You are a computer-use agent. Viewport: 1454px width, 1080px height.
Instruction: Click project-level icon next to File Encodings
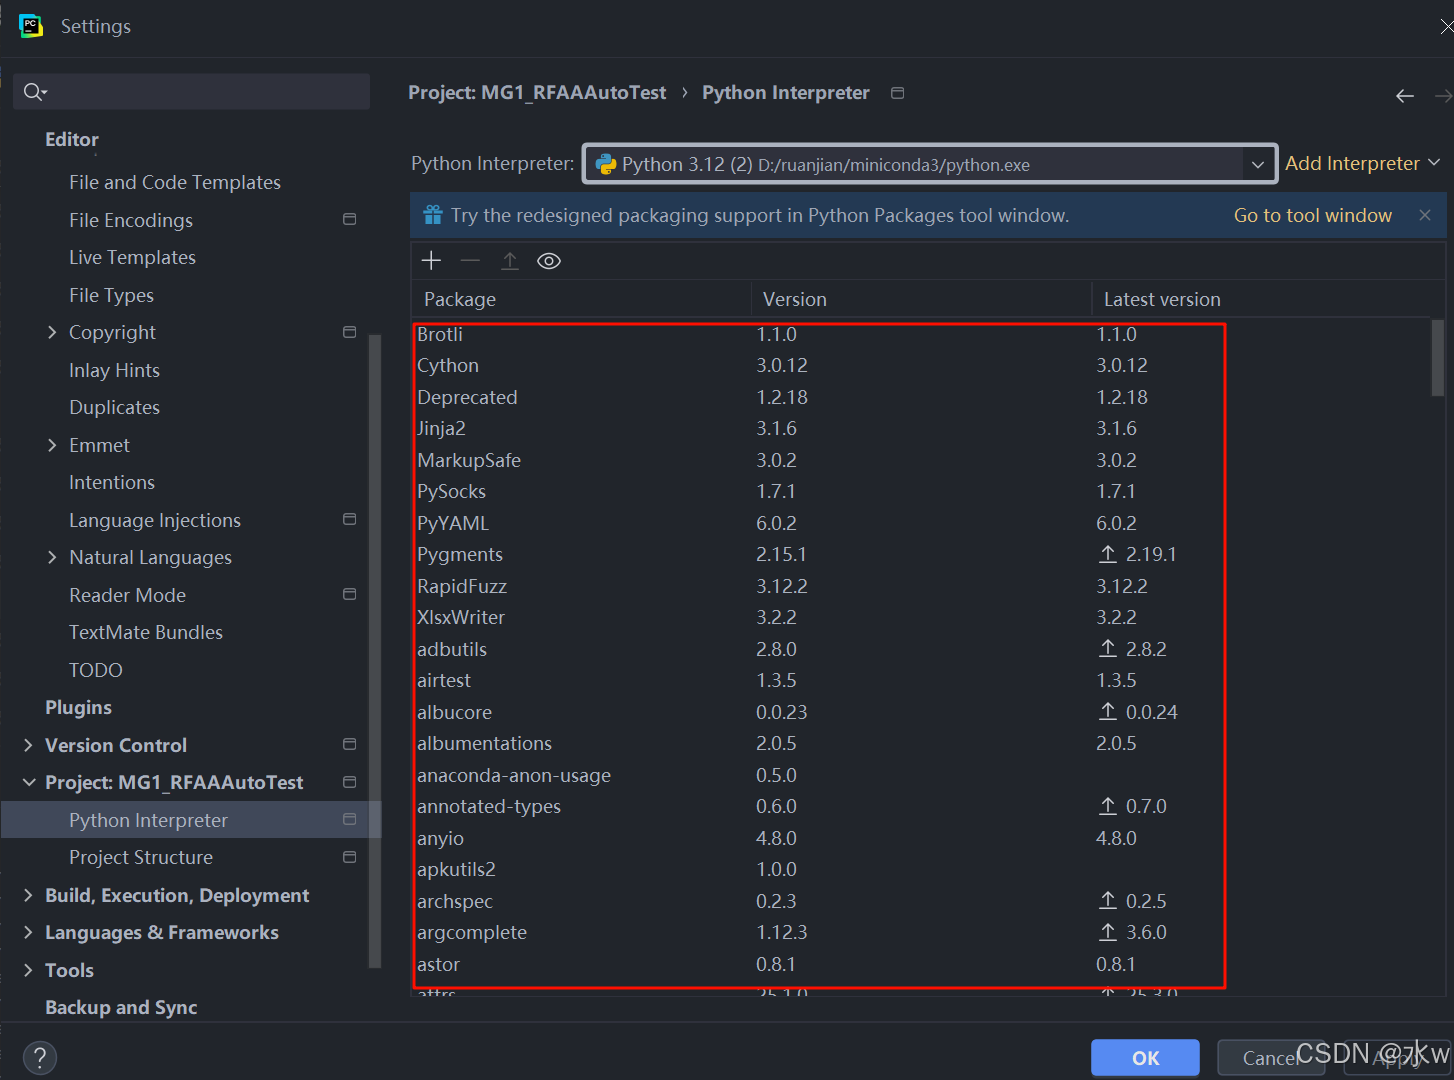(349, 219)
